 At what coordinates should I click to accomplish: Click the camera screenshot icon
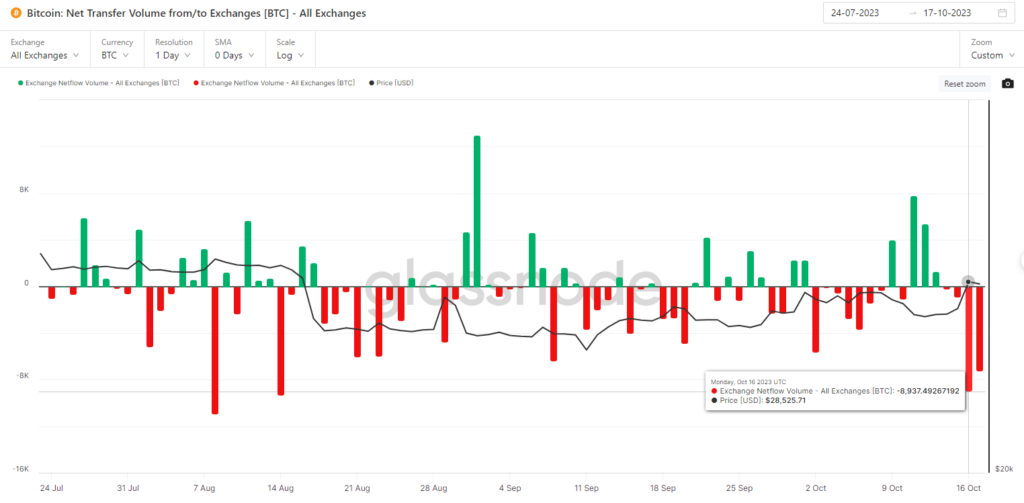(x=1008, y=84)
